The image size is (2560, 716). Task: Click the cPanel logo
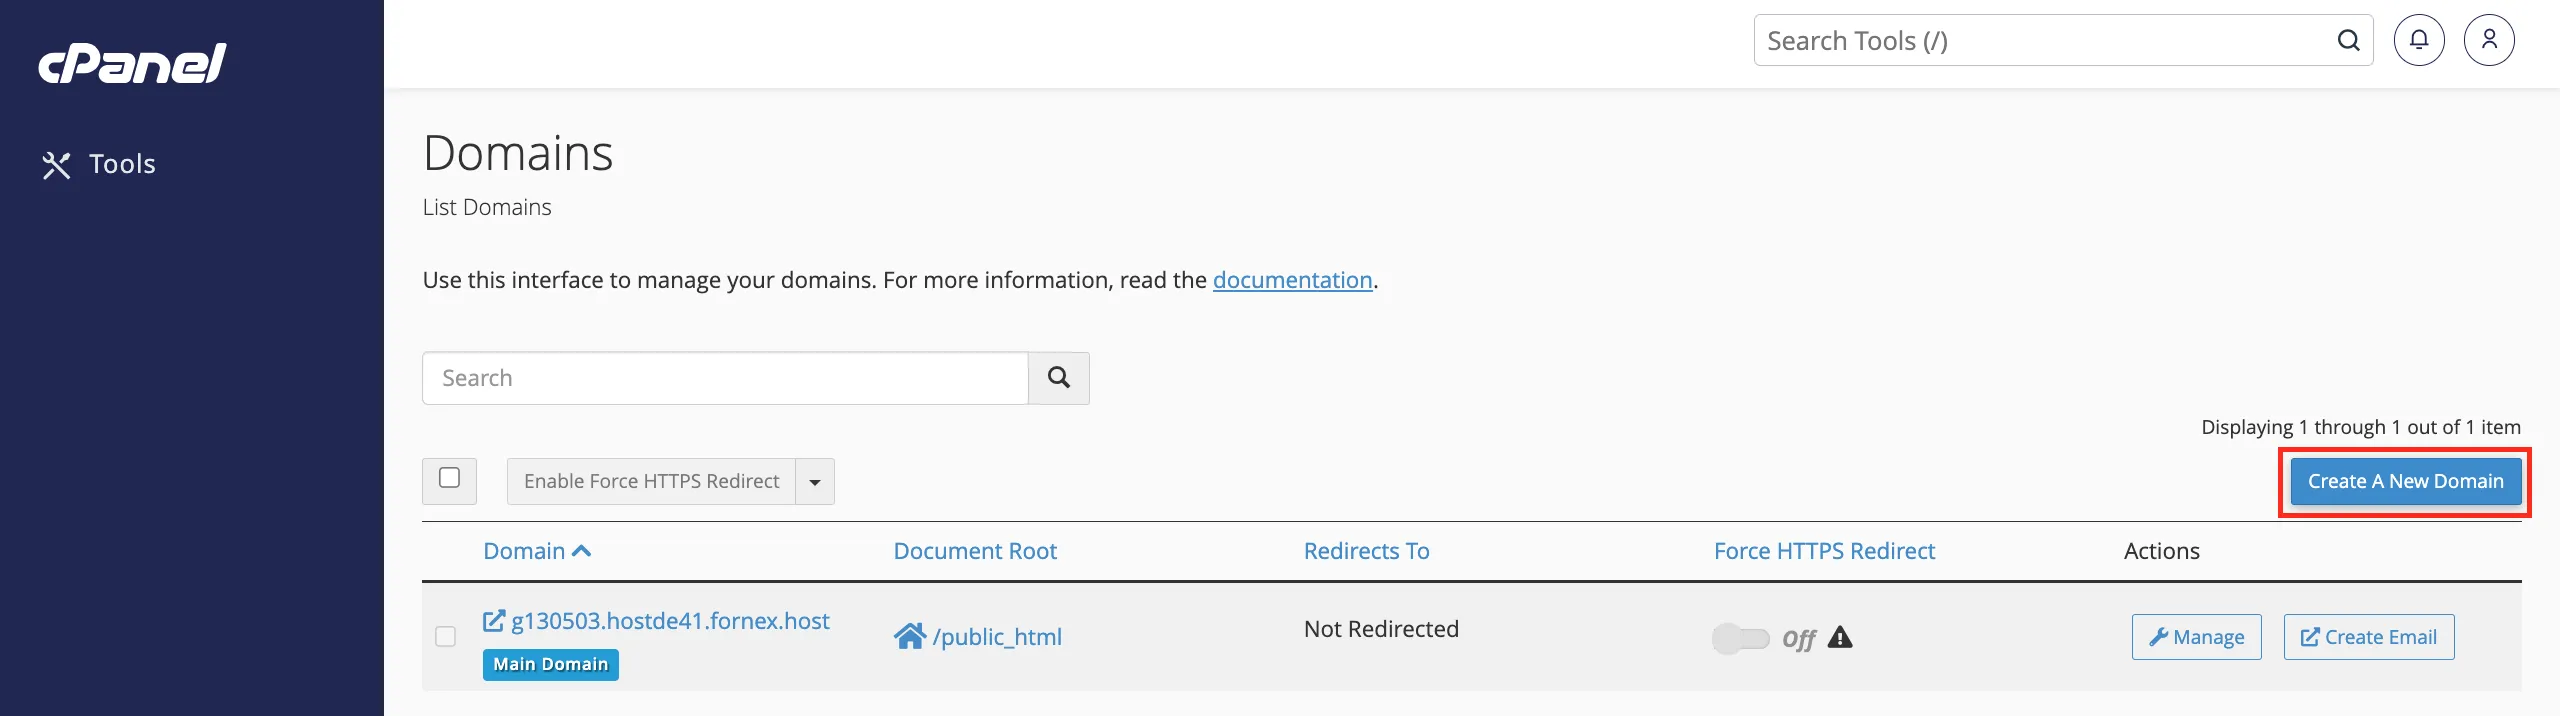[x=132, y=63]
